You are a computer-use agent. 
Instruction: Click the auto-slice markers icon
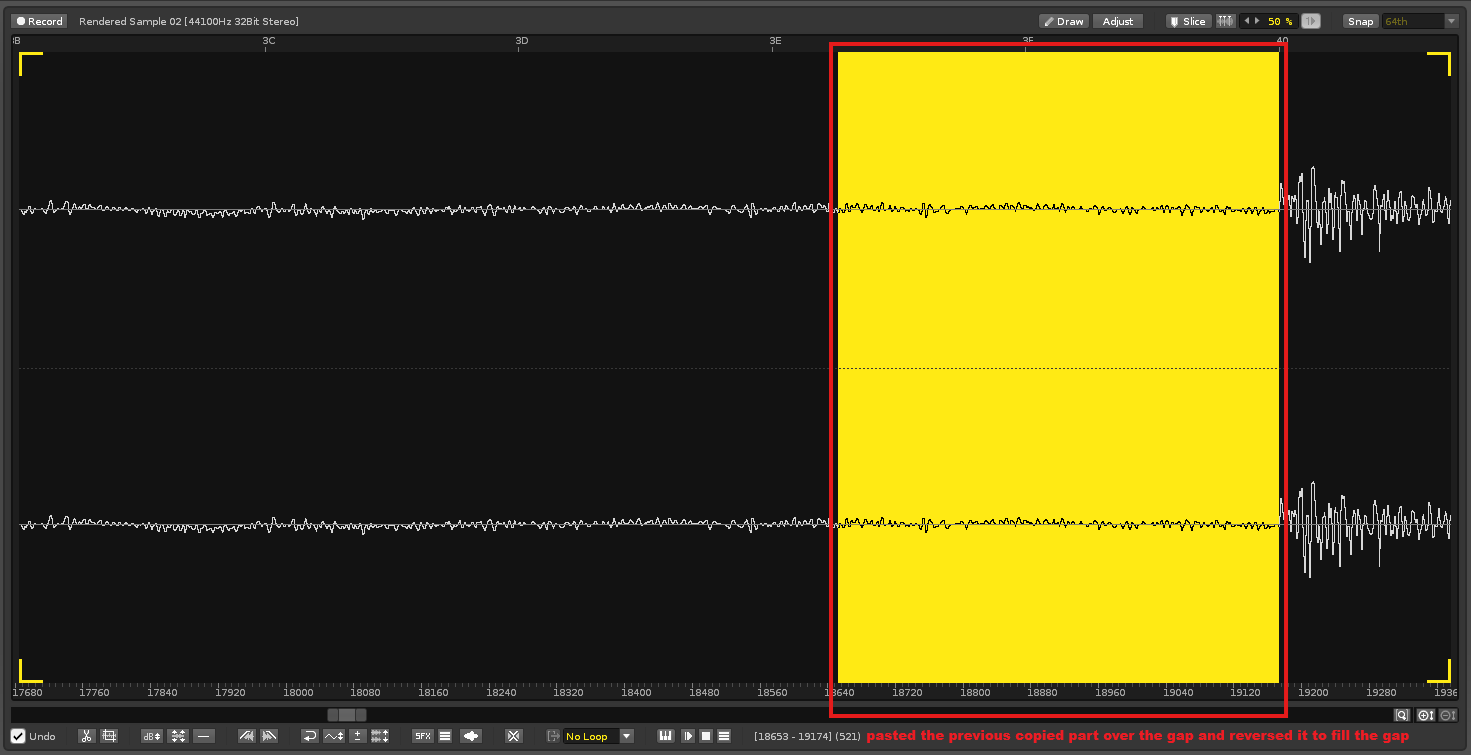[1225, 21]
